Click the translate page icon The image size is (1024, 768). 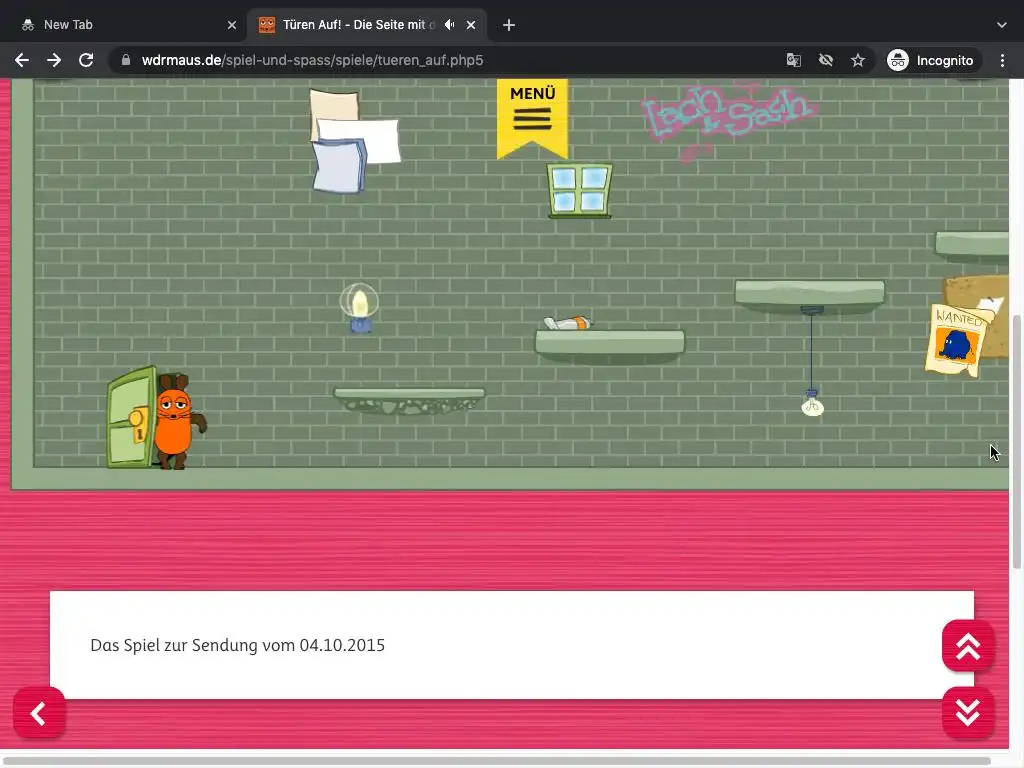[x=793, y=60]
